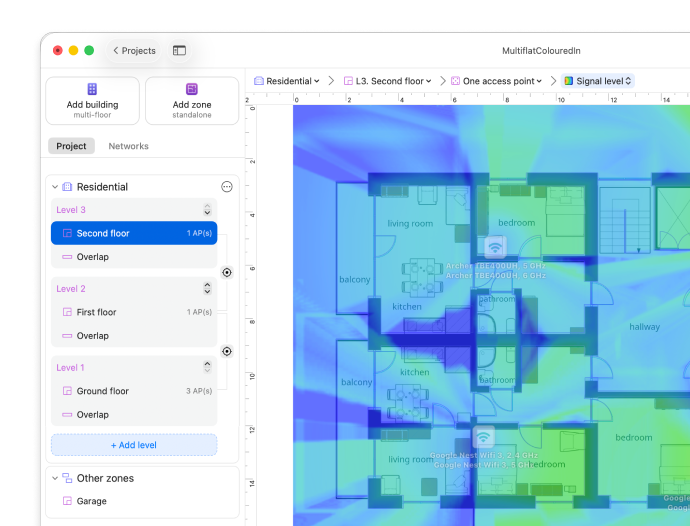The height and width of the screenshot is (526, 690).
Task: Click the Overlap icon under Level 3
Action: 67,257
